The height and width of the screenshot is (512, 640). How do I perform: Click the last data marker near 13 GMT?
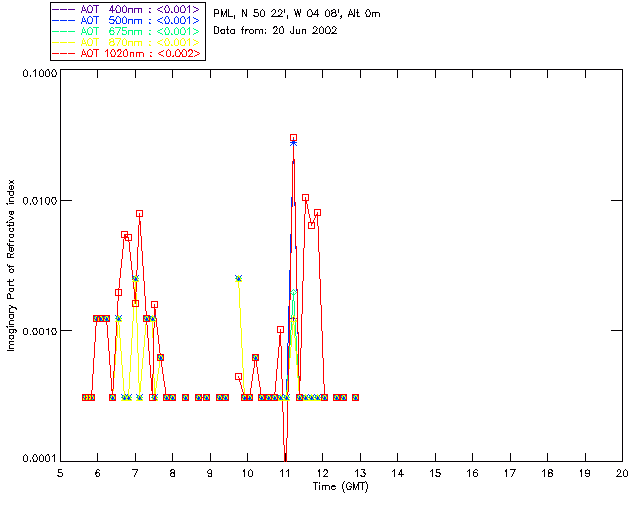coord(356,397)
